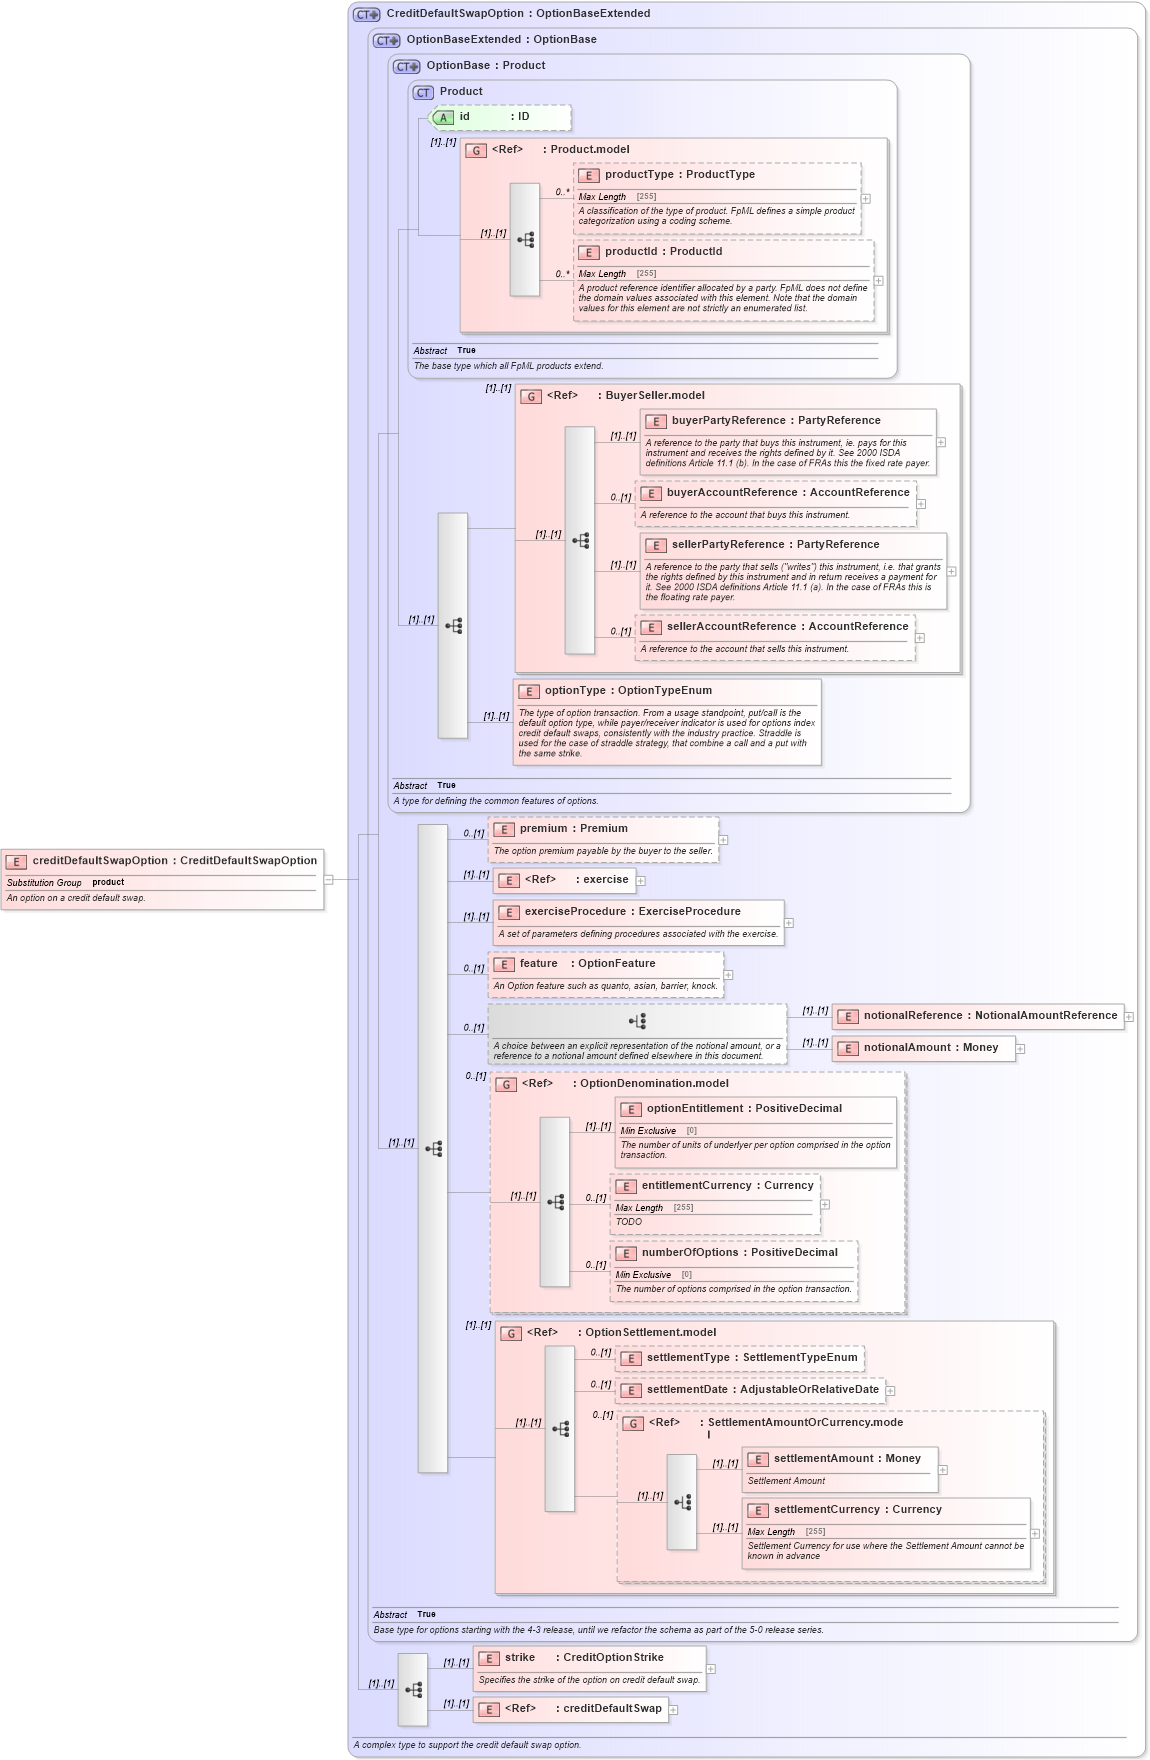Screen dimensions: 1150x1760
Task: Click the sequence compositor icon inside OptionSettlement.model
Action: 560,1429
